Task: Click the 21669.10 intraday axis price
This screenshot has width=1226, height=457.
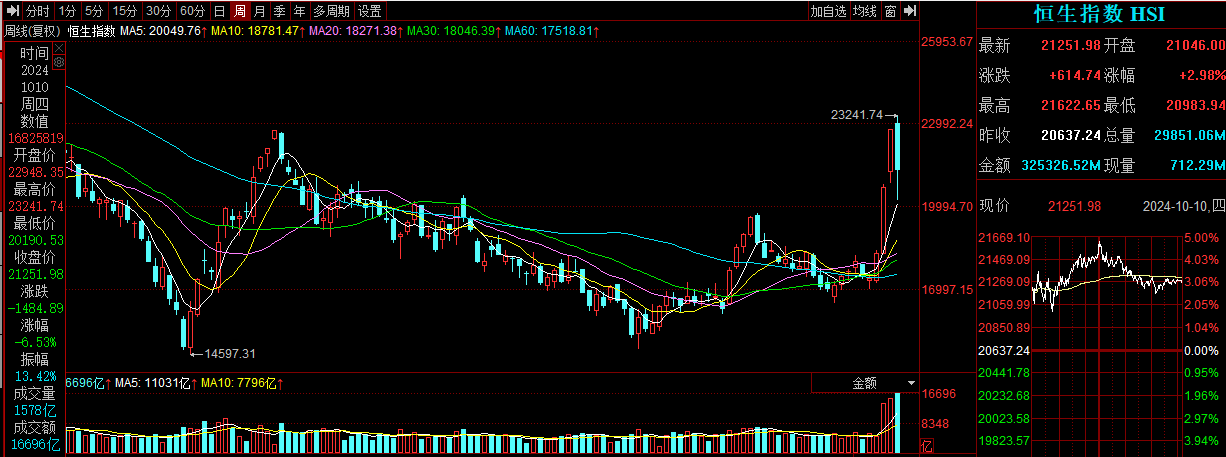Action: (1005, 238)
